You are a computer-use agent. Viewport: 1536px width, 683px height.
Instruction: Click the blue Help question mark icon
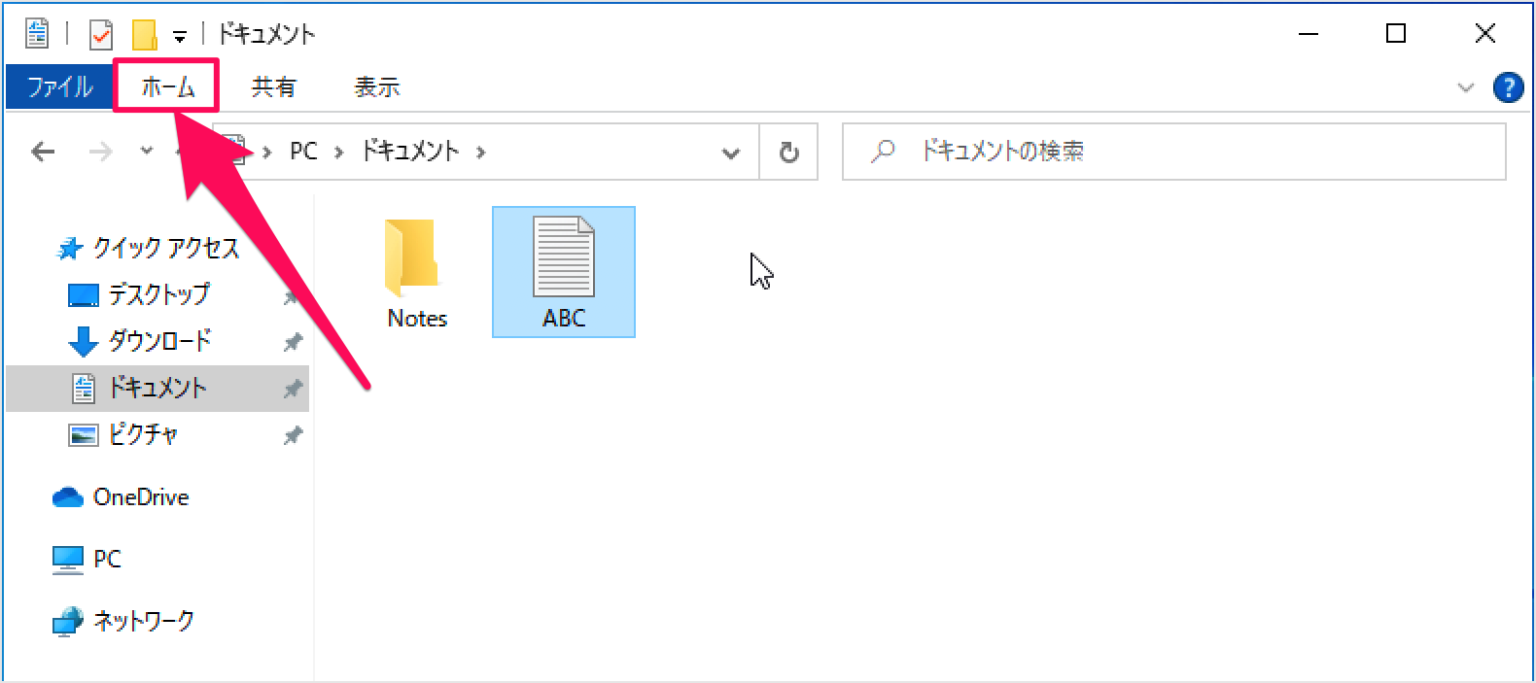tap(1508, 88)
